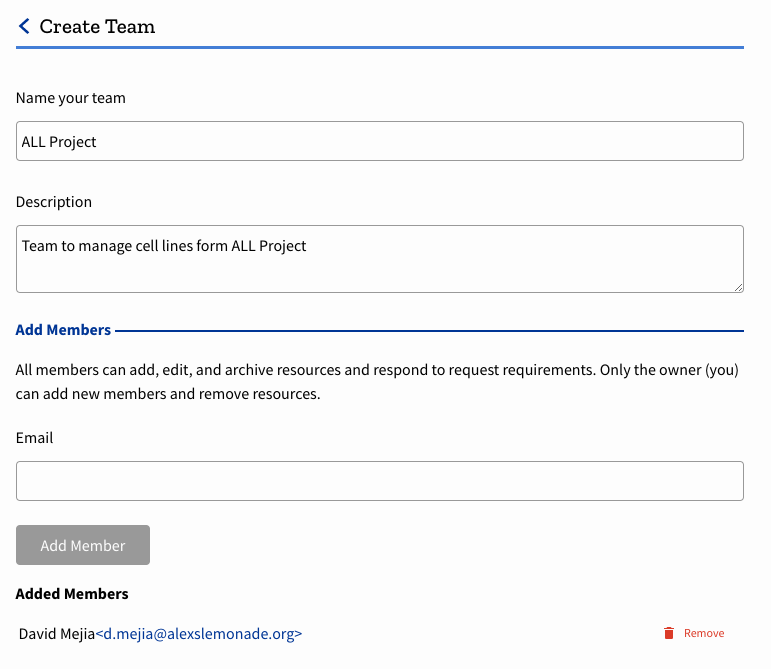The width and height of the screenshot is (771, 669).
Task: Click the "Create Team" page heading
Action: tap(97, 27)
